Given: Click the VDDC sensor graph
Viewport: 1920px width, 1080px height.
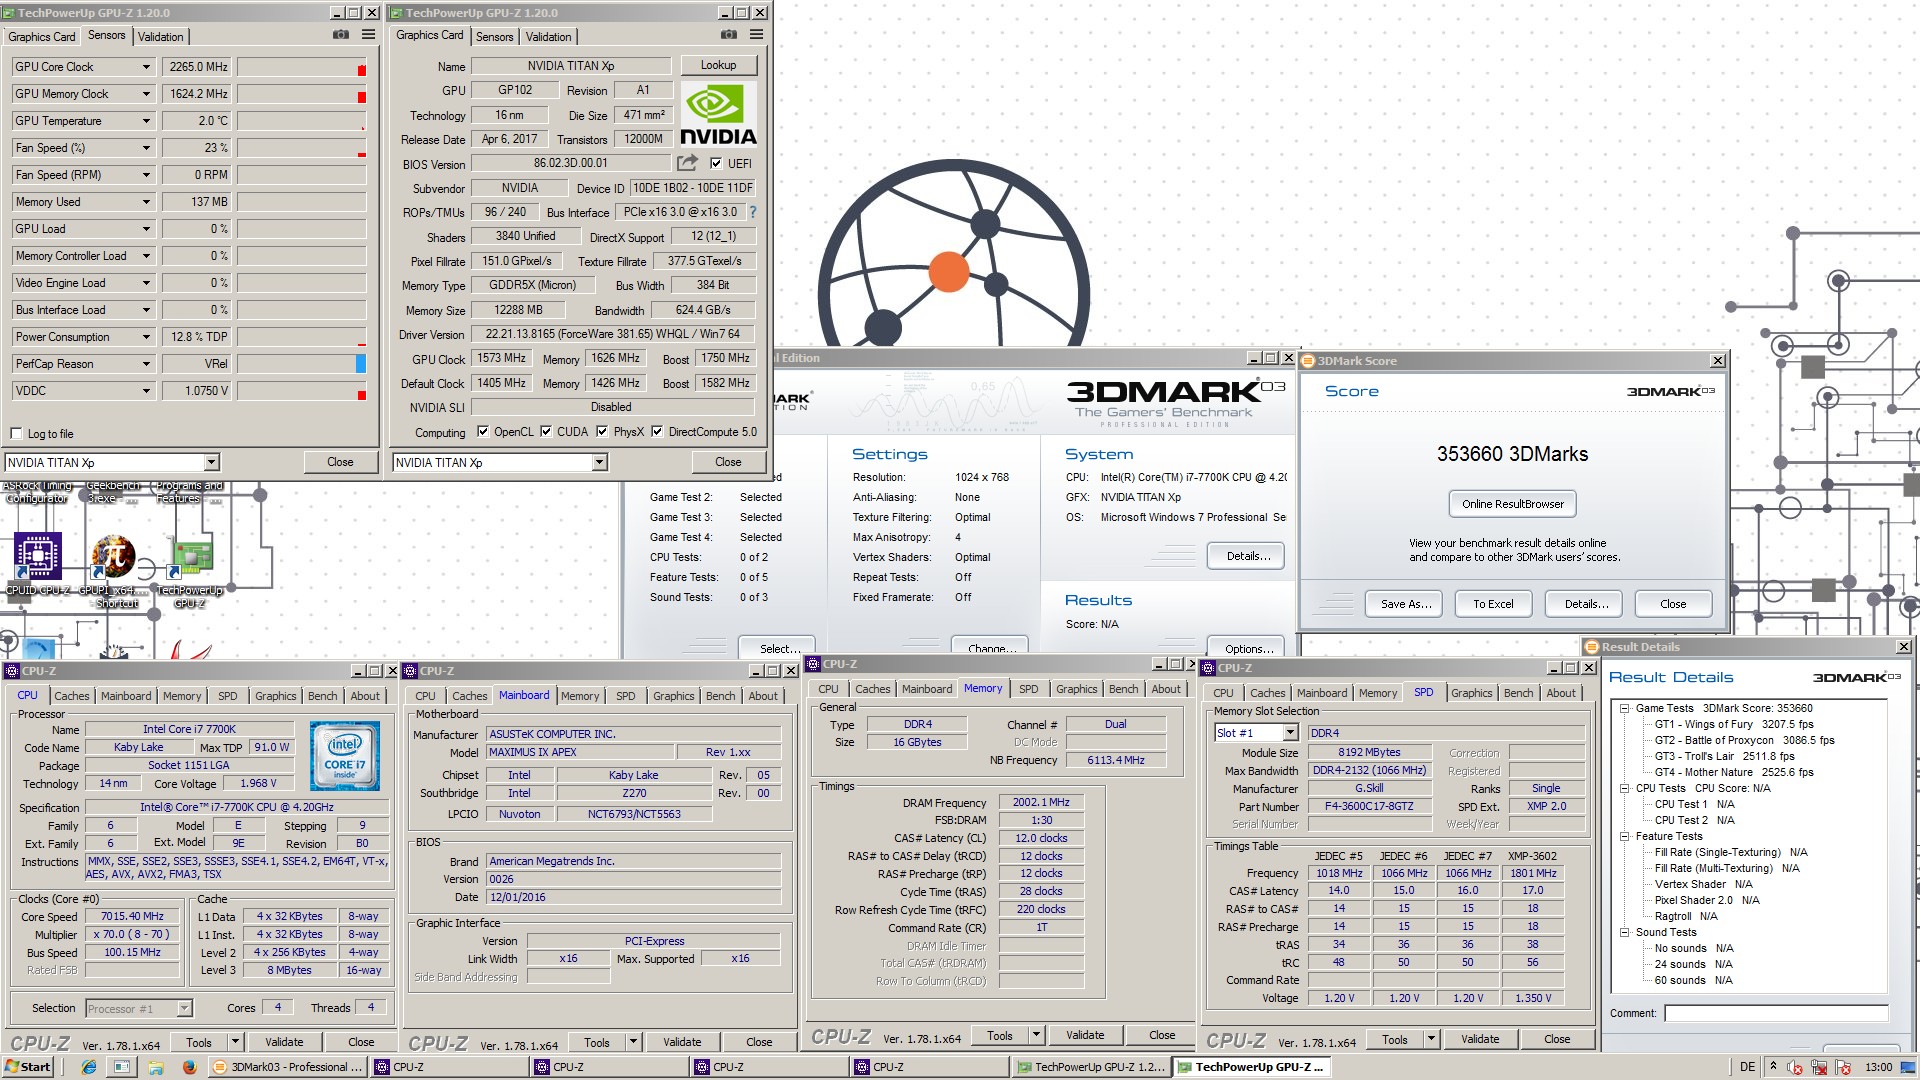Looking at the screenshot, I should pos(301,391).
